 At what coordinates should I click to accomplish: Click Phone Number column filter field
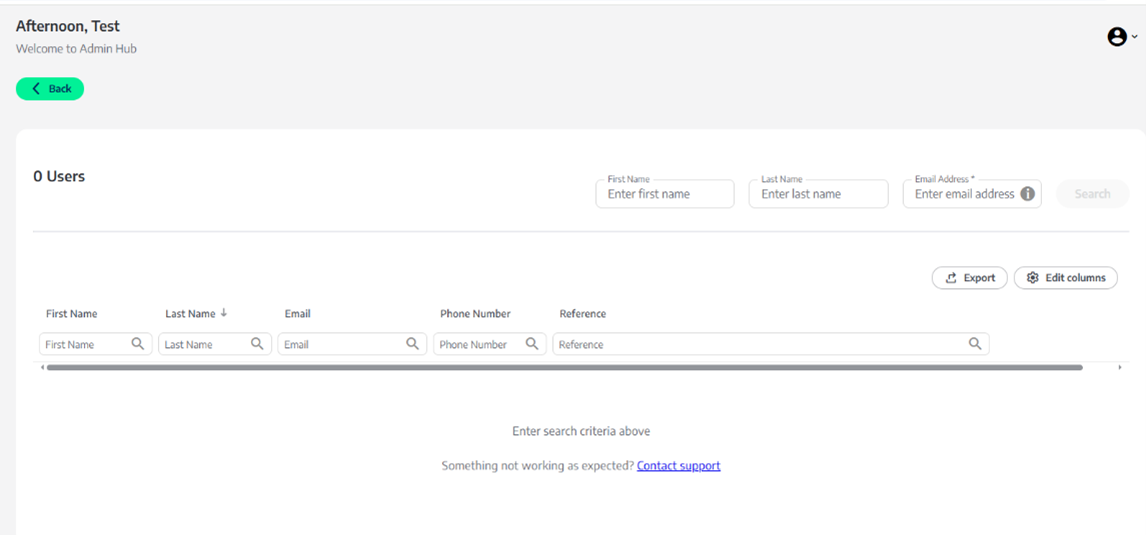[490, 344]
